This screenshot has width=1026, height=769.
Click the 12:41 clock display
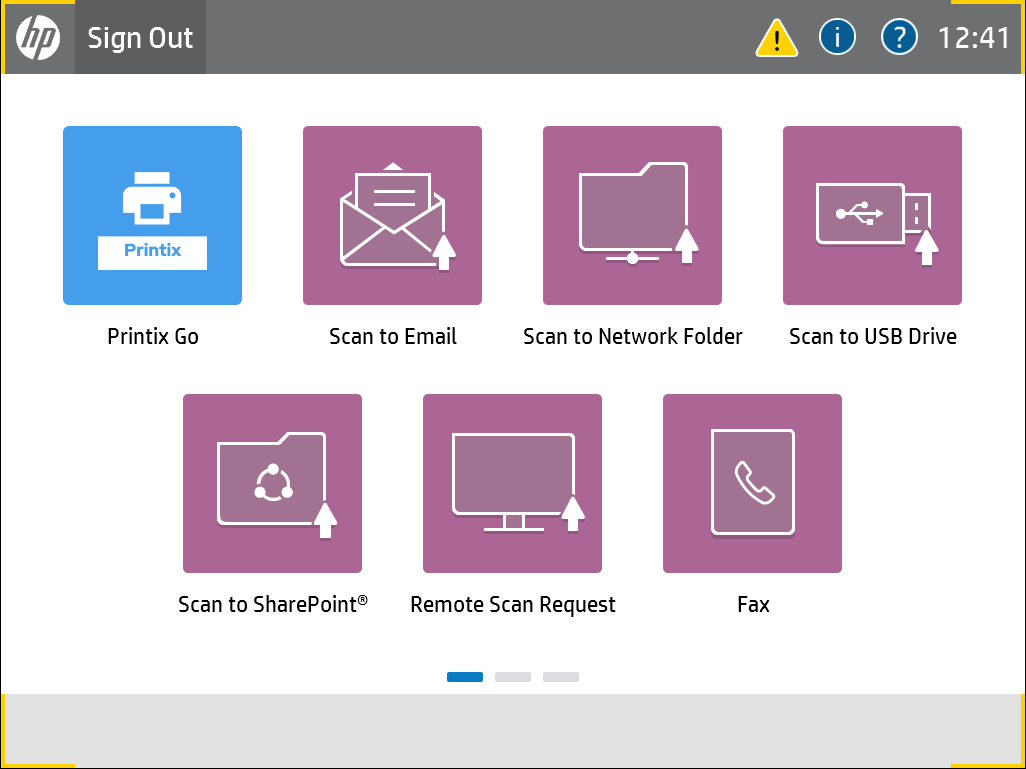[x=973, y=38]
